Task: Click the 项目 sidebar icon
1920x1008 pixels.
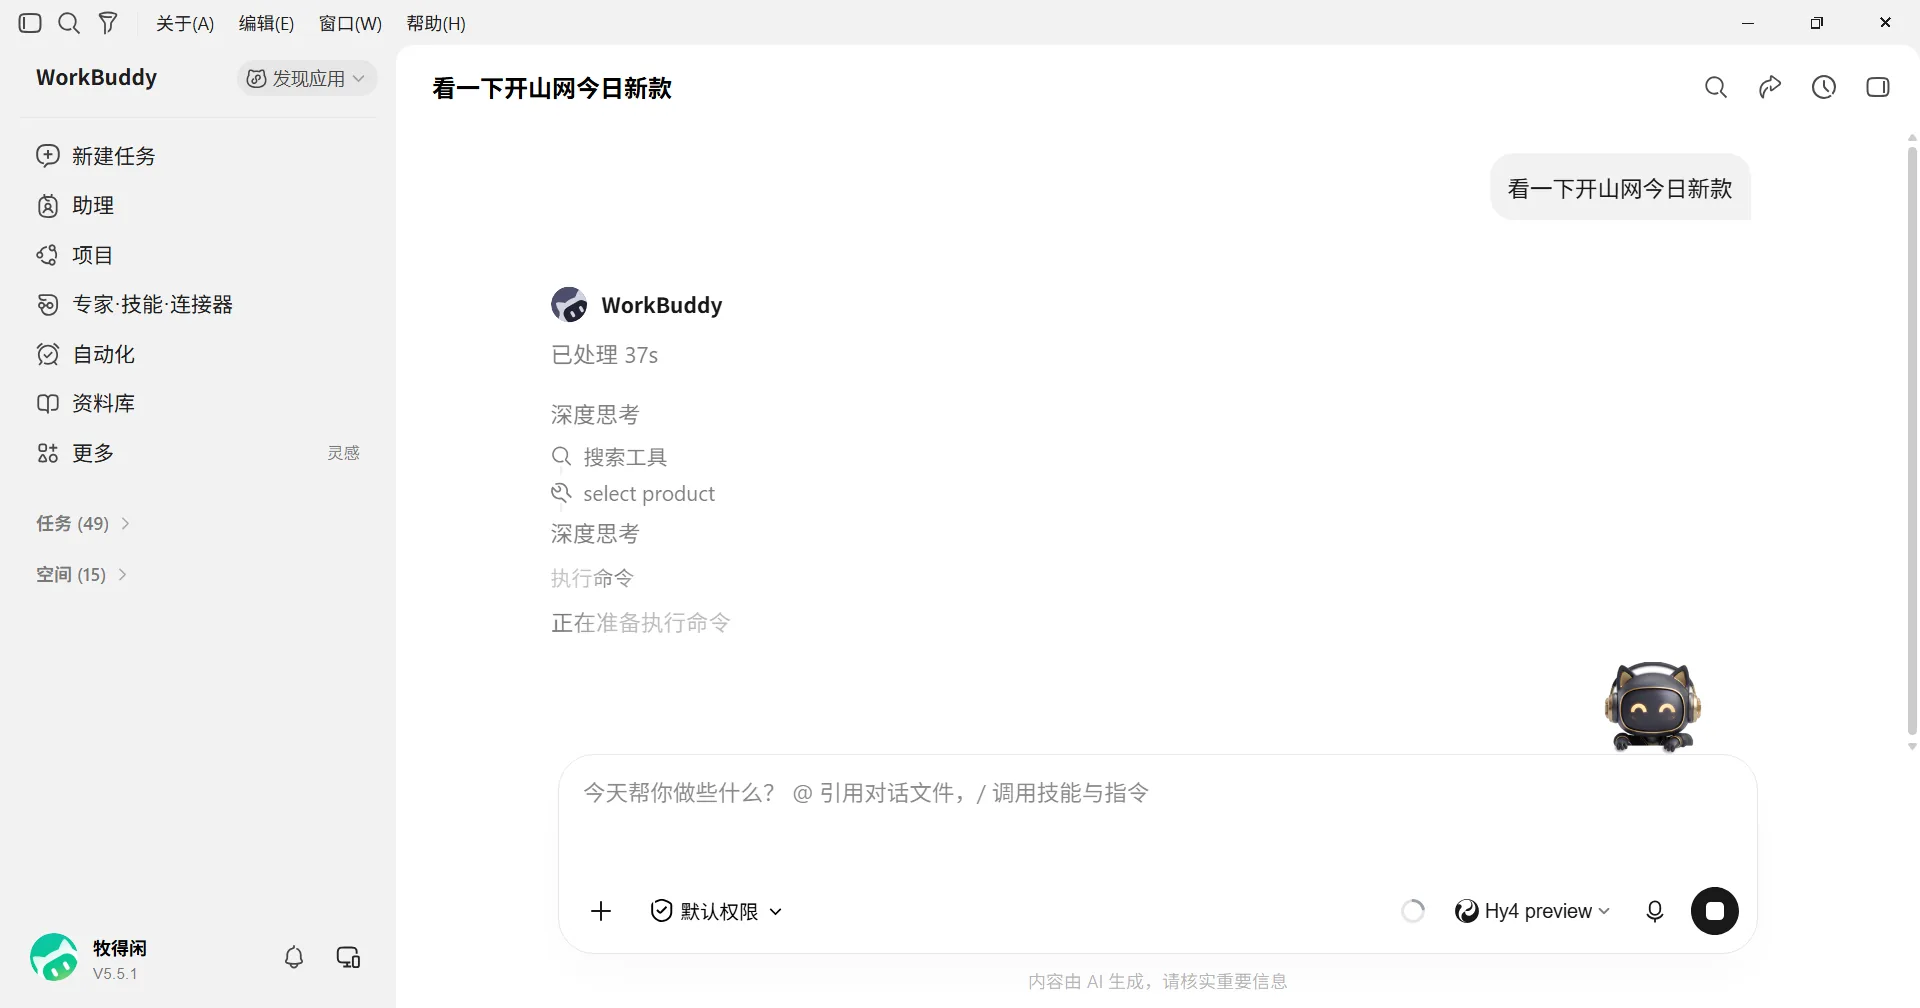Action: click(47, 255)
